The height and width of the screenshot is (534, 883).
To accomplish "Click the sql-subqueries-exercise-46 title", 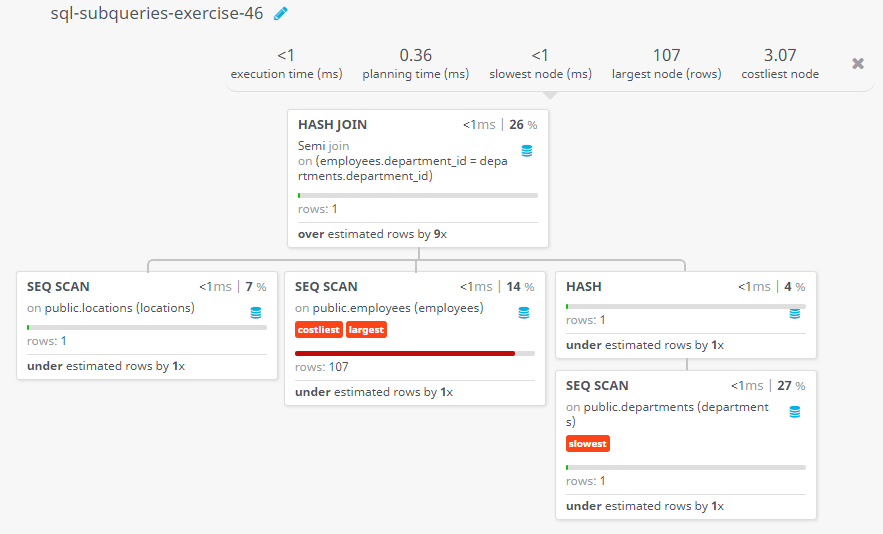I will click(157, 14).
